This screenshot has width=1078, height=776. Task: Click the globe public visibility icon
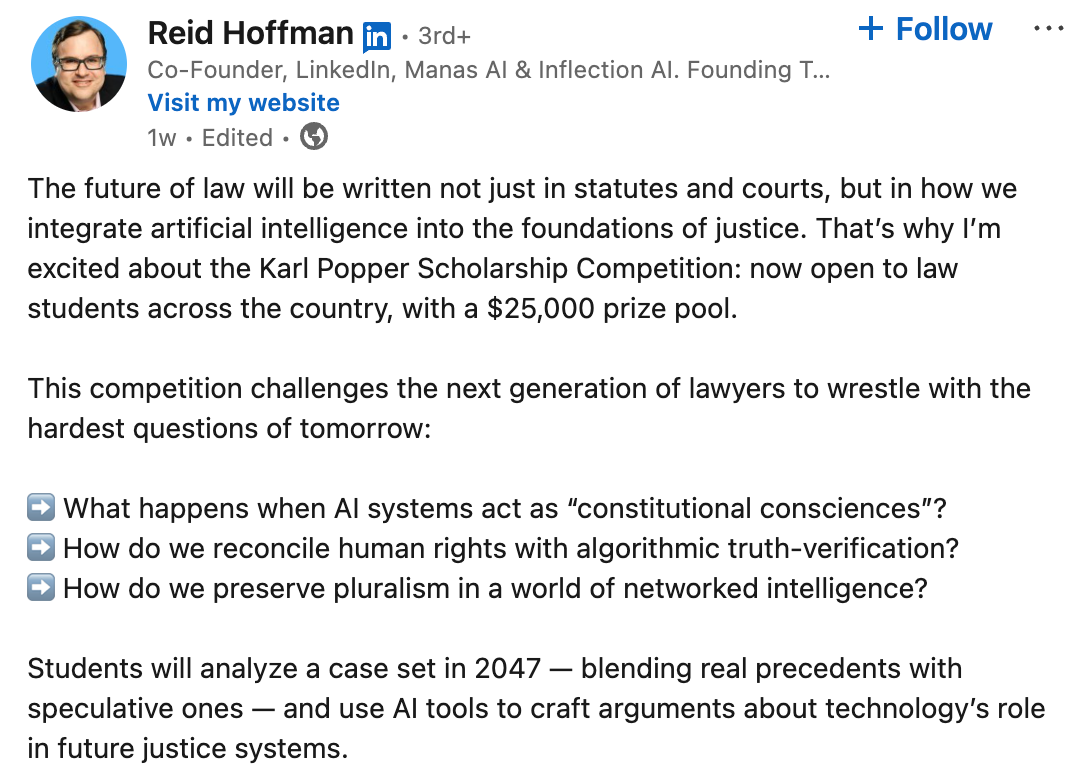[314, 136]
